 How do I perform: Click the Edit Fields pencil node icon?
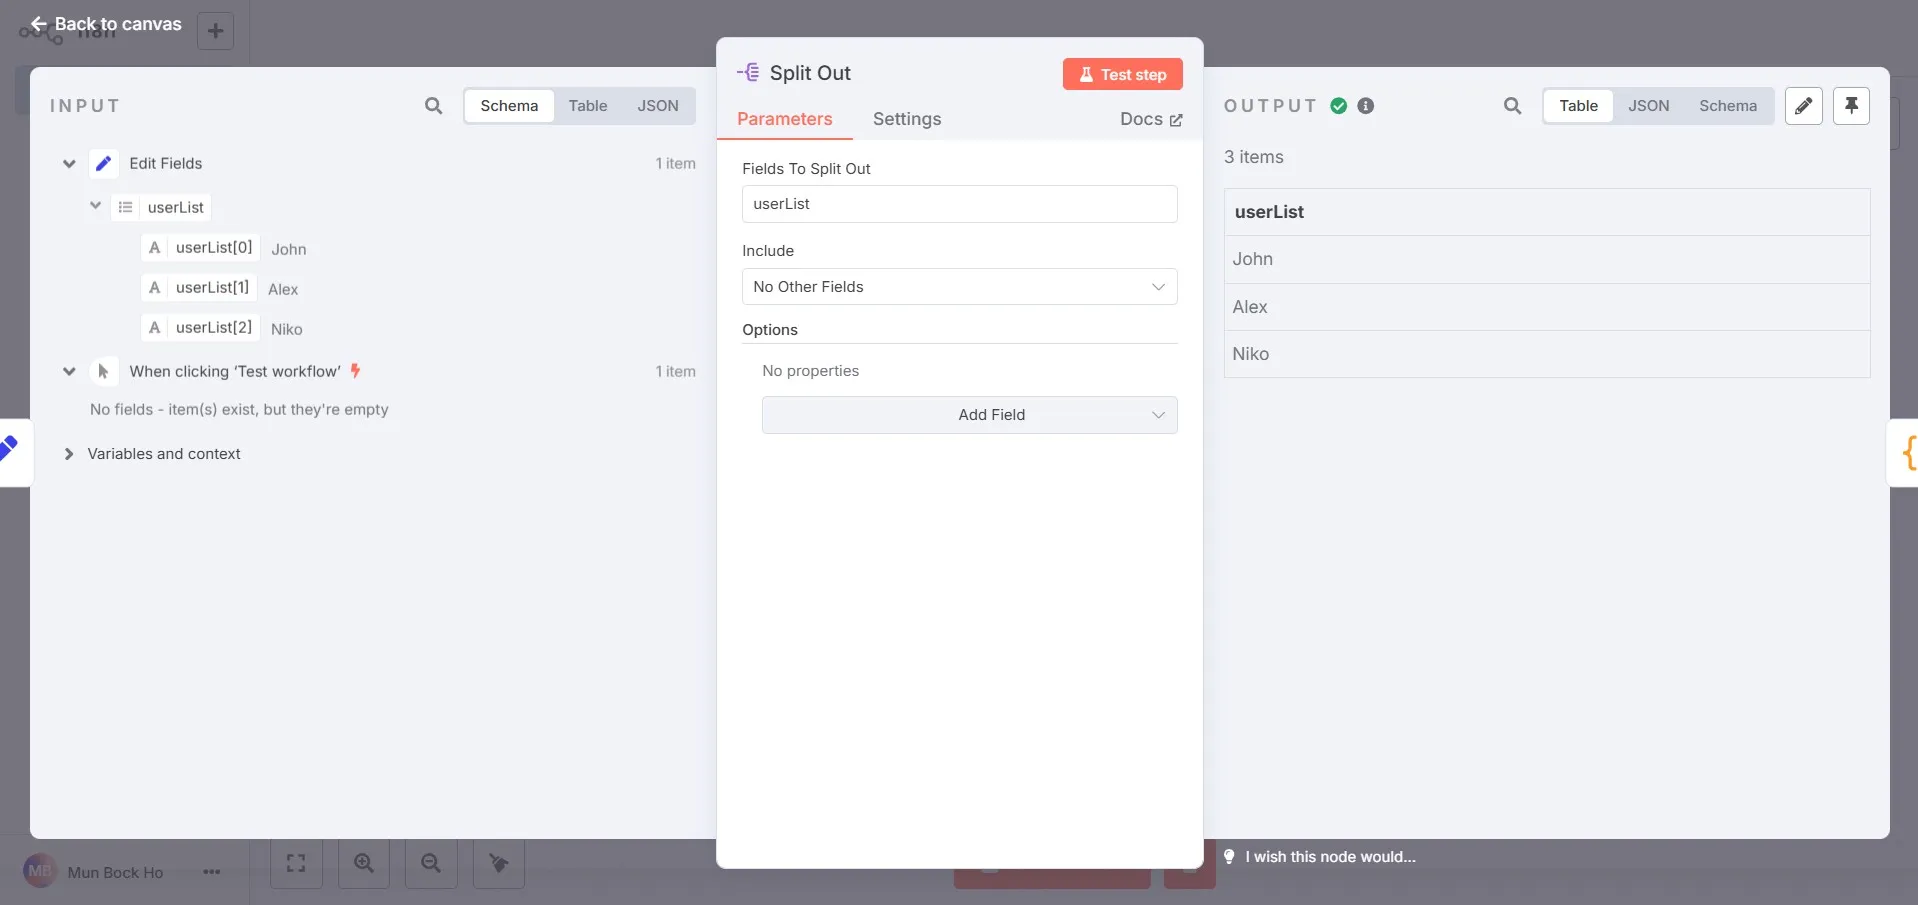pos(103,163)
